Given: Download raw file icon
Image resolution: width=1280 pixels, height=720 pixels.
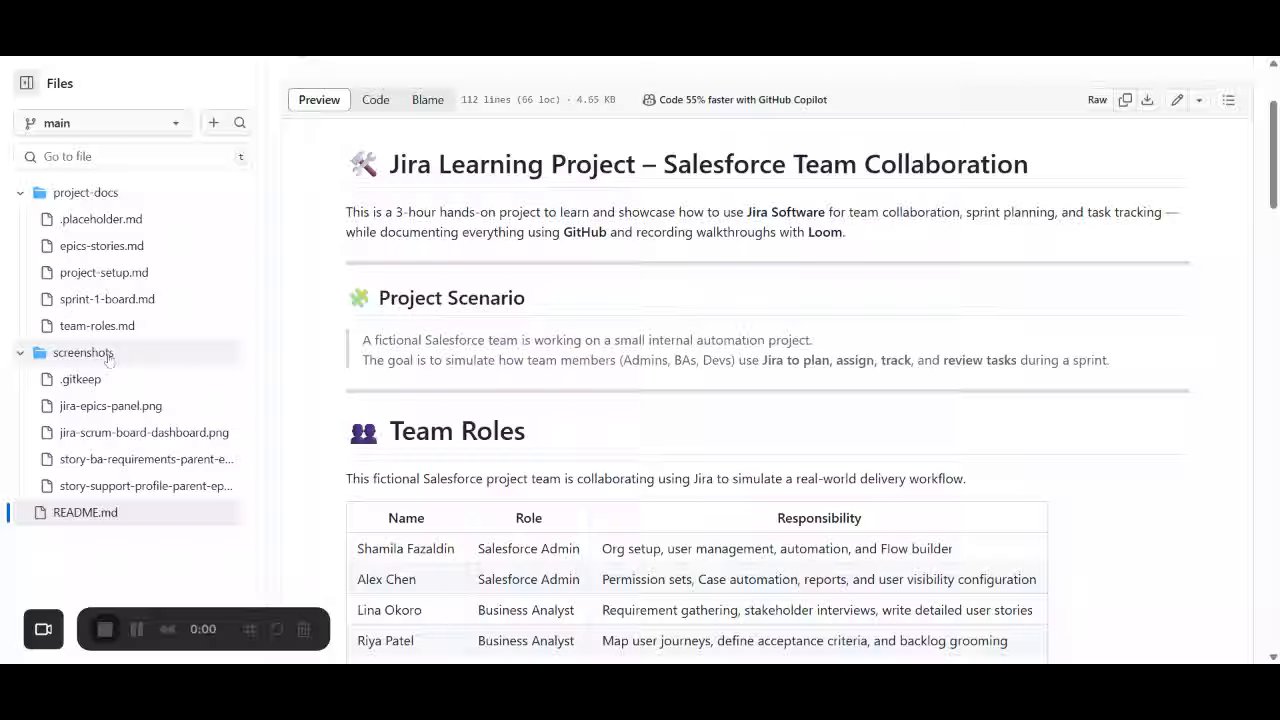Looking at the screenshot, I should tap(1148, 100).
